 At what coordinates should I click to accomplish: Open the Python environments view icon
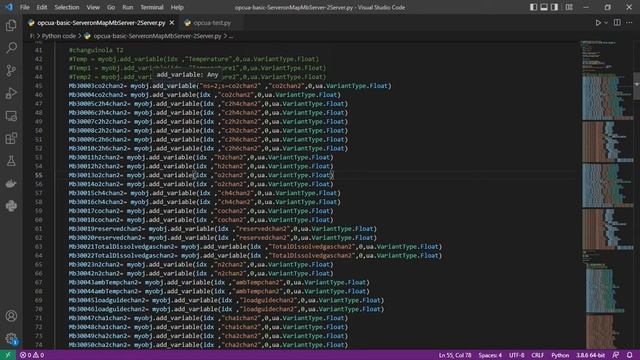tap(11, 206)
